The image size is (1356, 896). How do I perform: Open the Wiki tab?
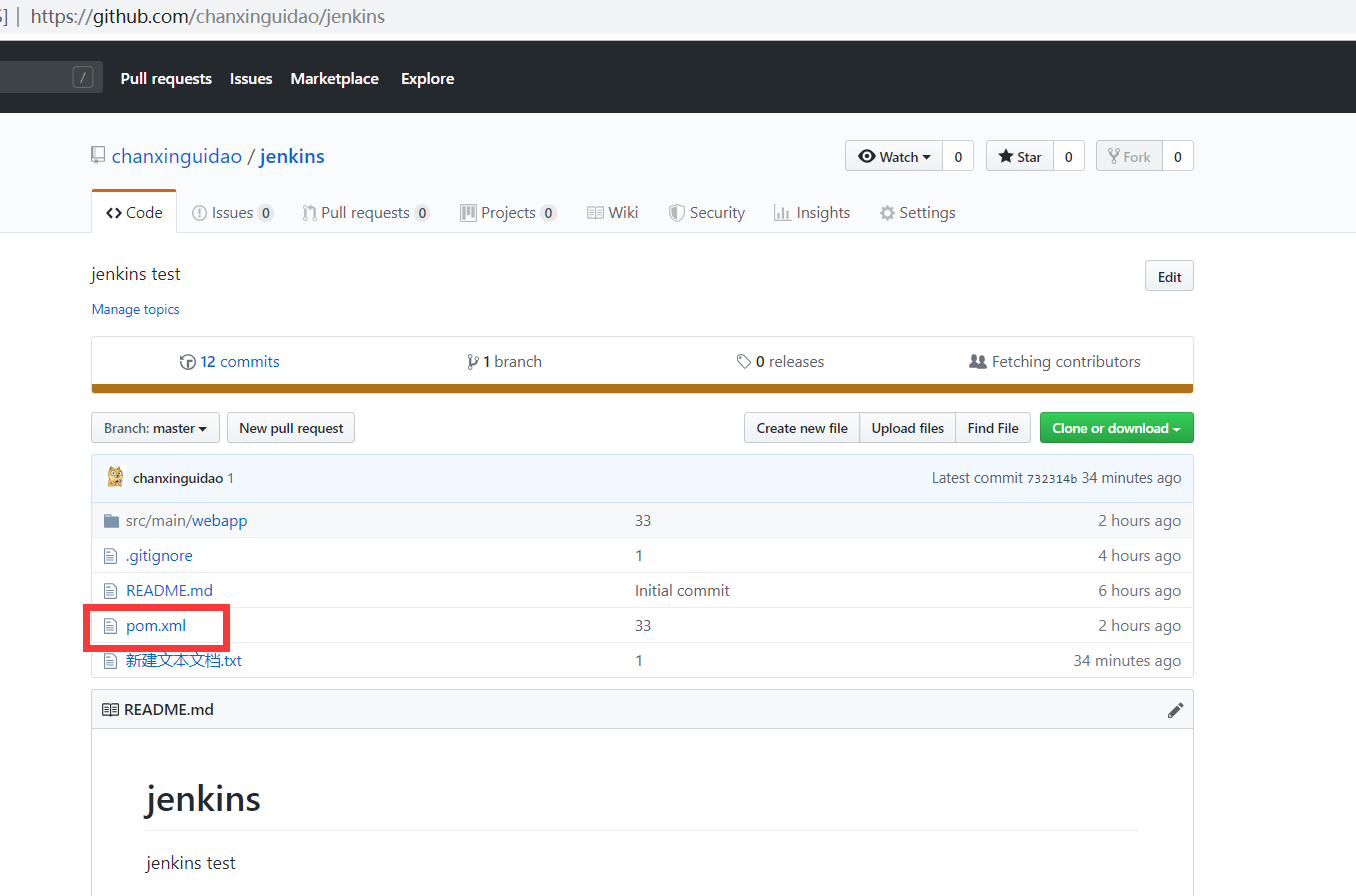(612, 212)
